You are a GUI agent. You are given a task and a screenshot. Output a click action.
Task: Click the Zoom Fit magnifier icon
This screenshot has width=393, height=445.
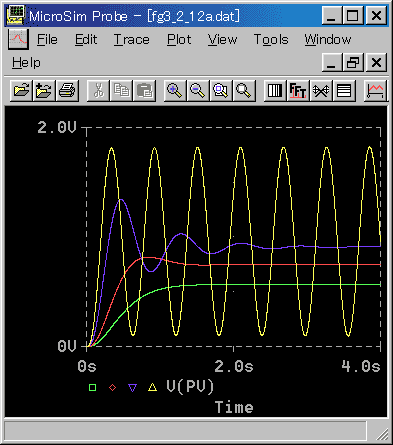click(x=244, y=90)
